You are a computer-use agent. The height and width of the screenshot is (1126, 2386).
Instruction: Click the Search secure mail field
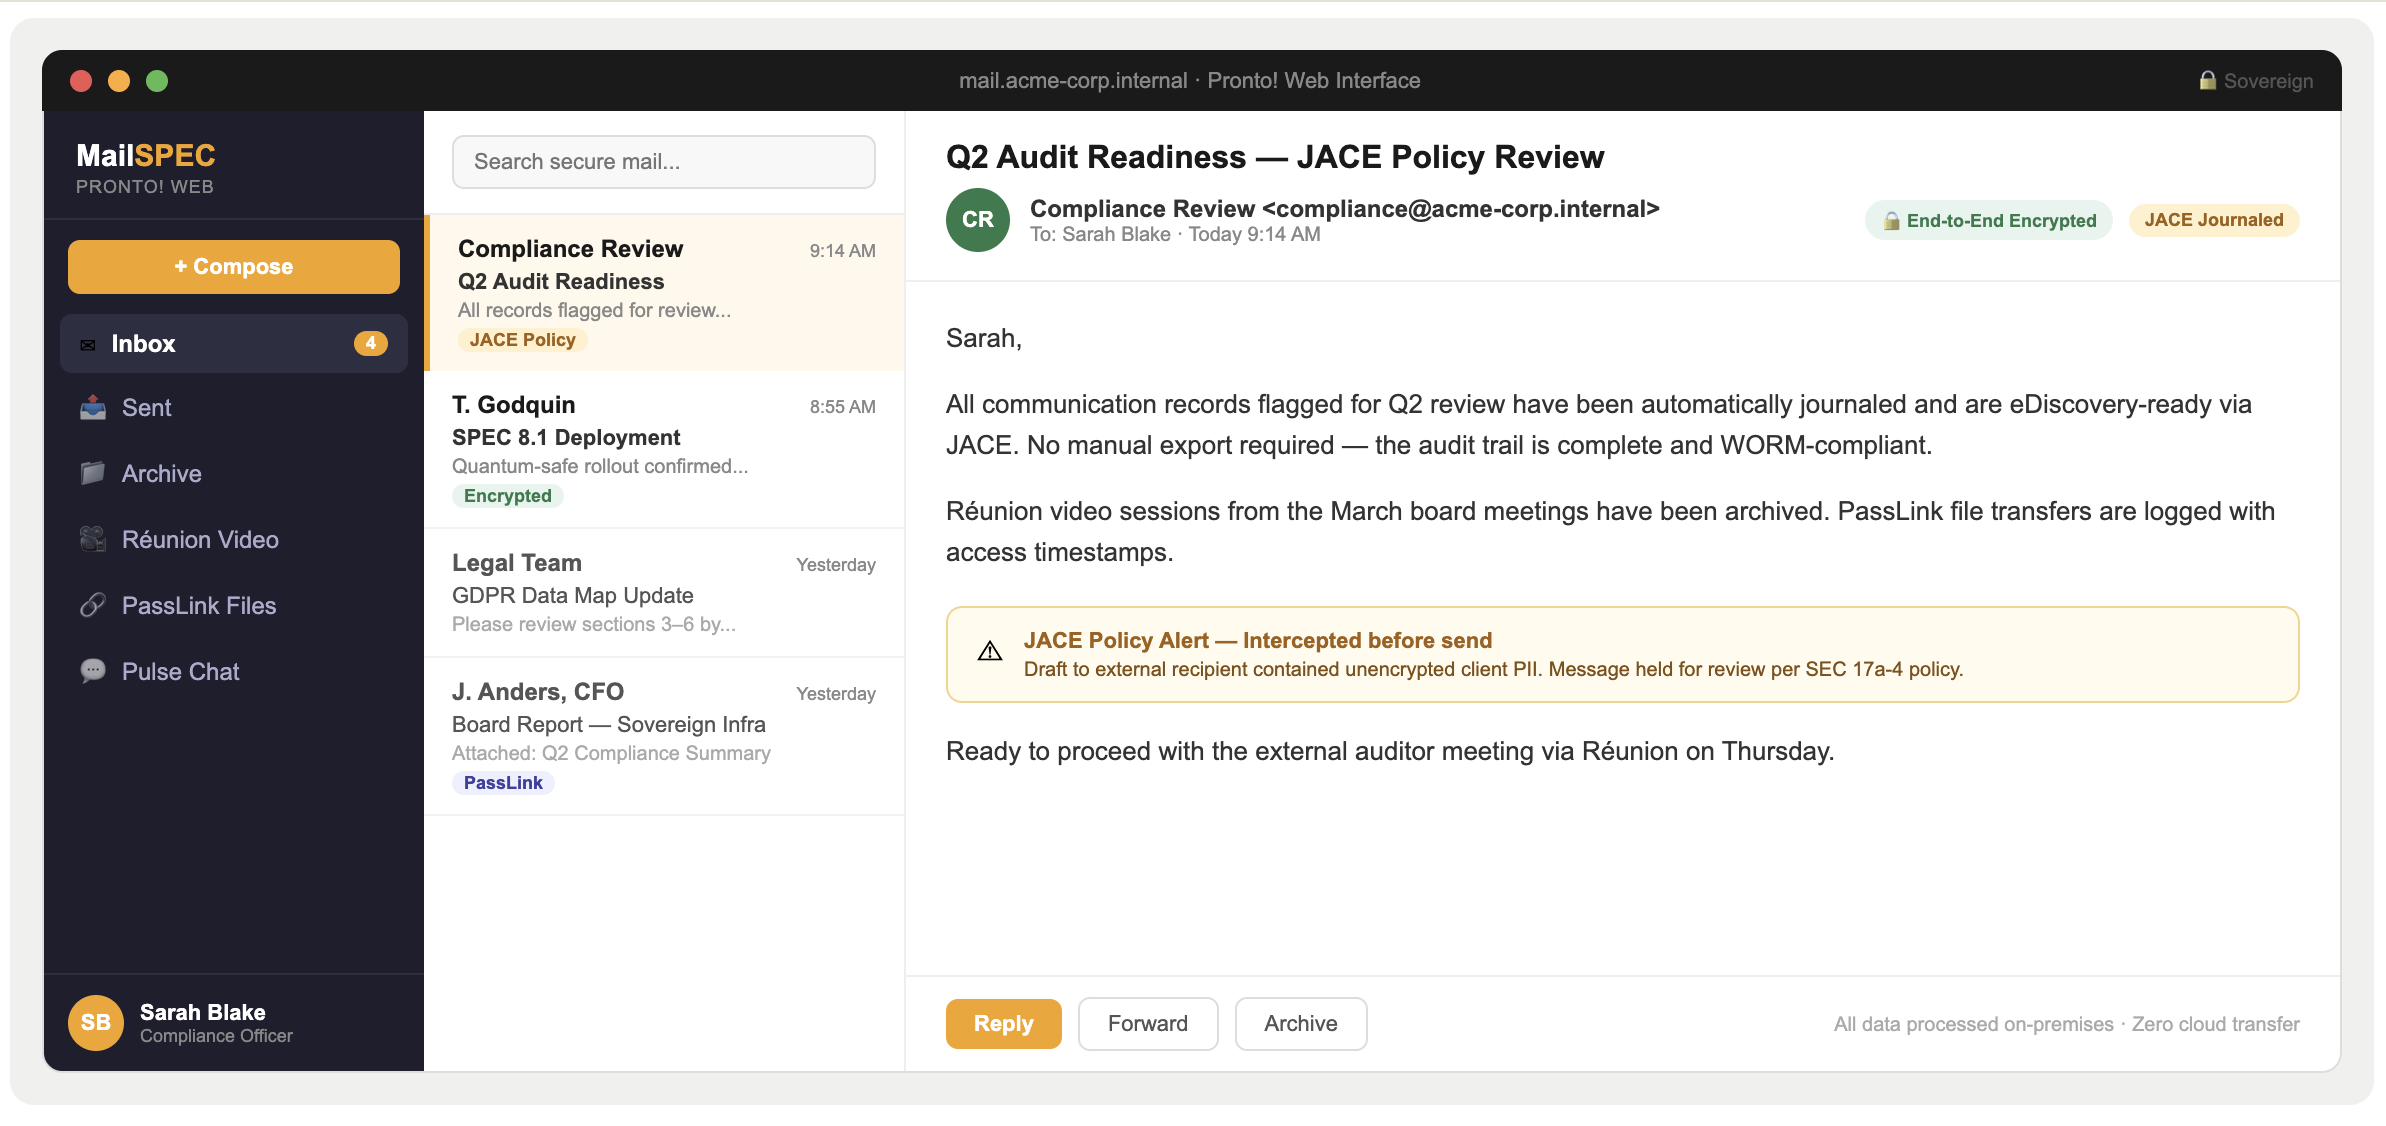tap(664, 162)
